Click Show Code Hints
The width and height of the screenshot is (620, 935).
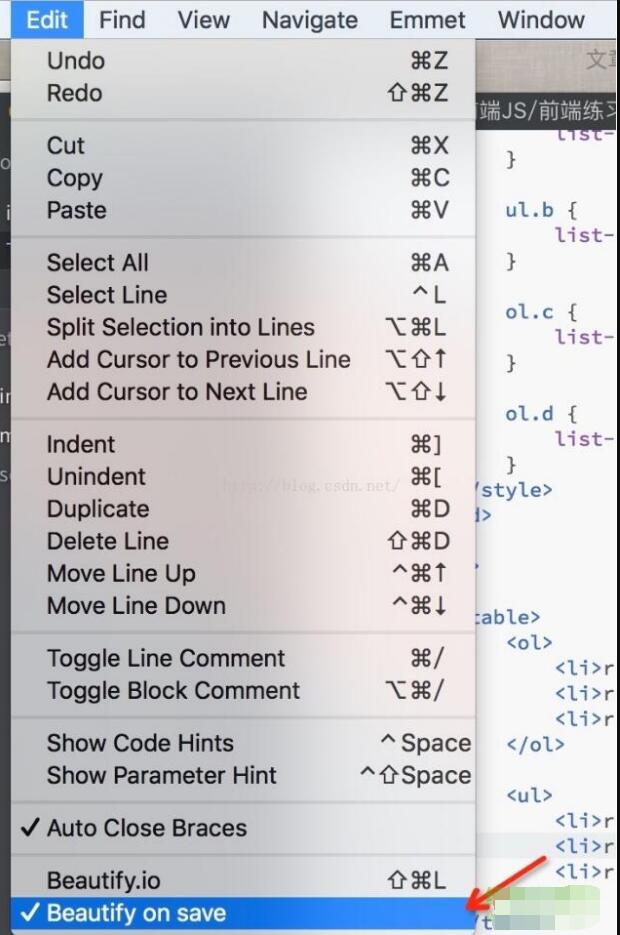coord(140,743)
